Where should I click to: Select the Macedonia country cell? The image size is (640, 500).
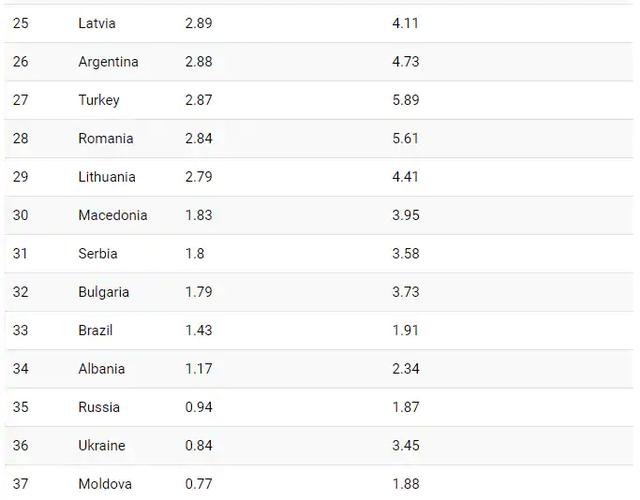112,215
